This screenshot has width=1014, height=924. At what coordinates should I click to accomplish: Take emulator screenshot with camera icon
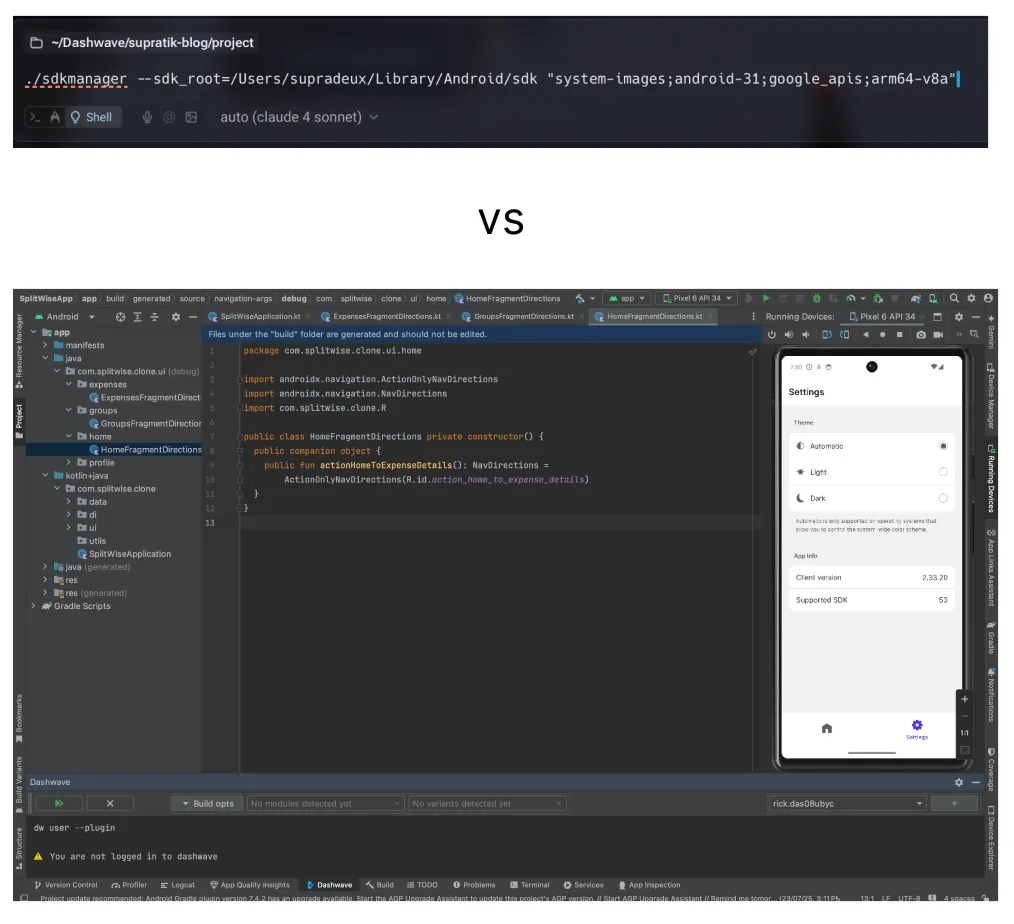[x=920, y=334]
